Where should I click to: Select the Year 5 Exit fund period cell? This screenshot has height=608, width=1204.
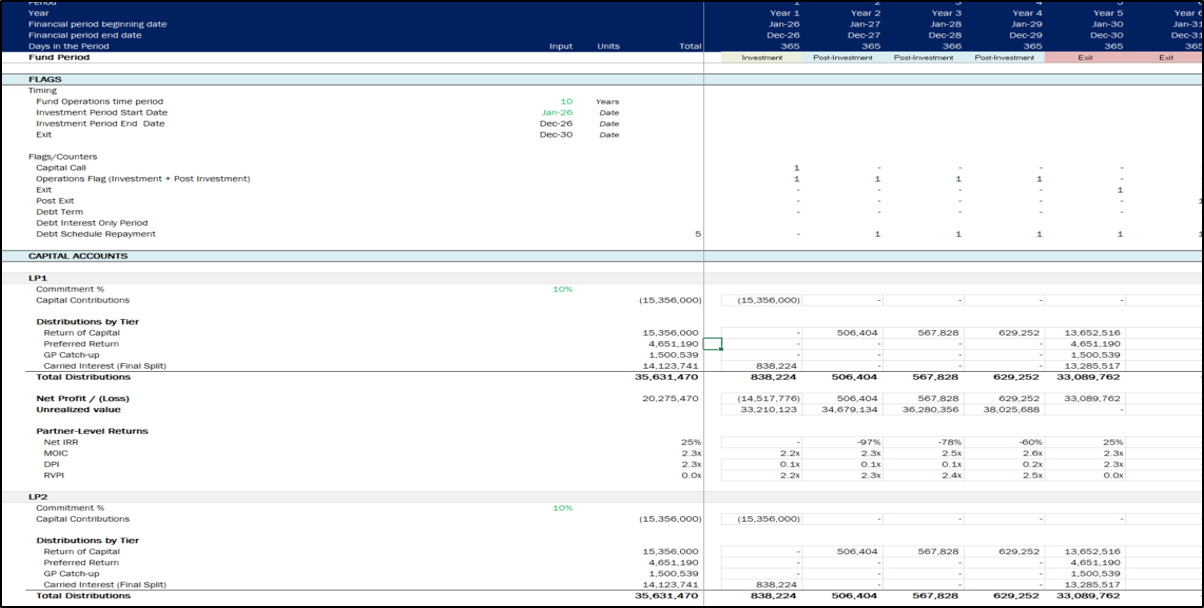(1085, 58)
